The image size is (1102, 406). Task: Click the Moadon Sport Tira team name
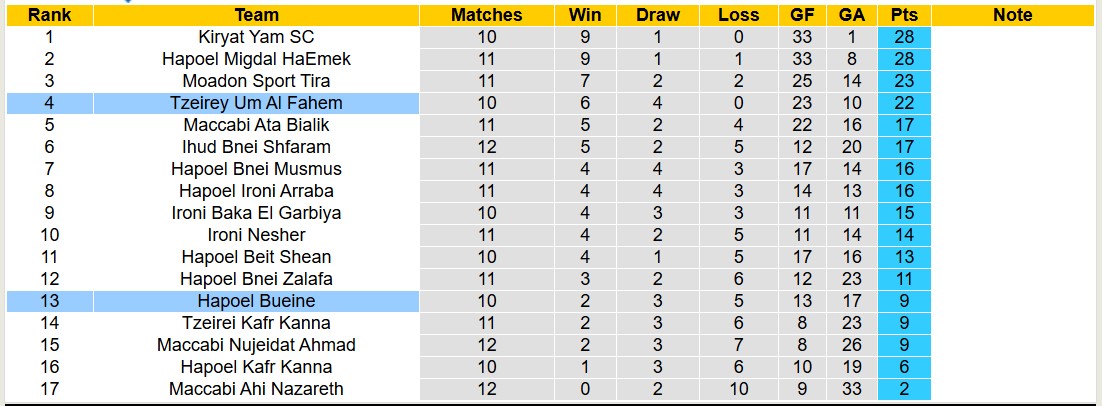[256, 81]
